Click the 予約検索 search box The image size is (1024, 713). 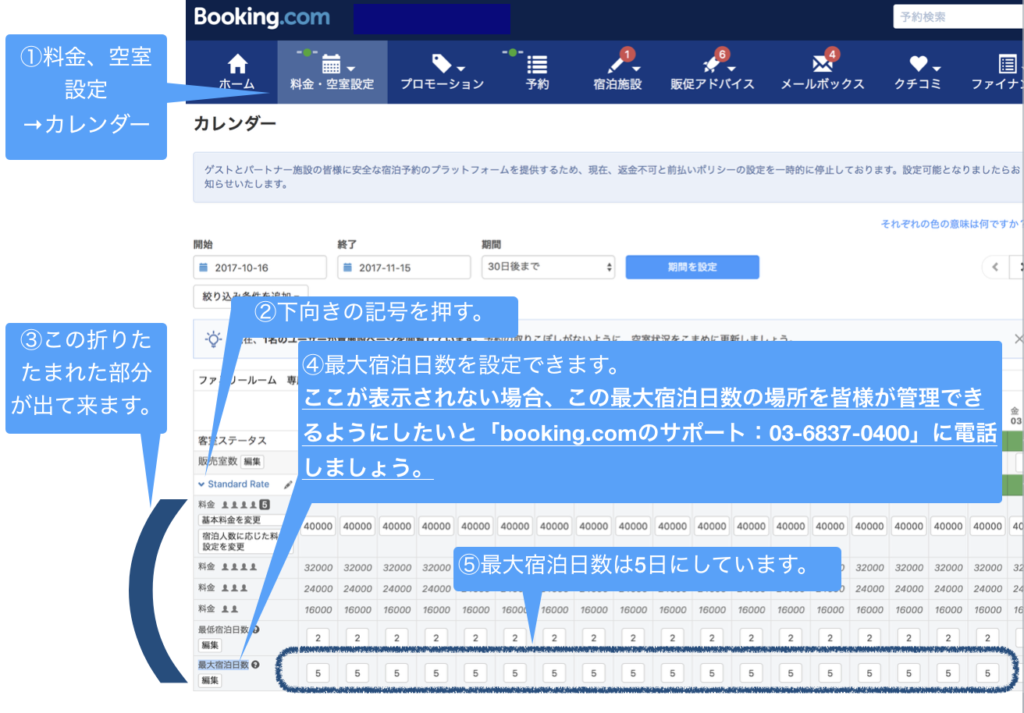955,17
